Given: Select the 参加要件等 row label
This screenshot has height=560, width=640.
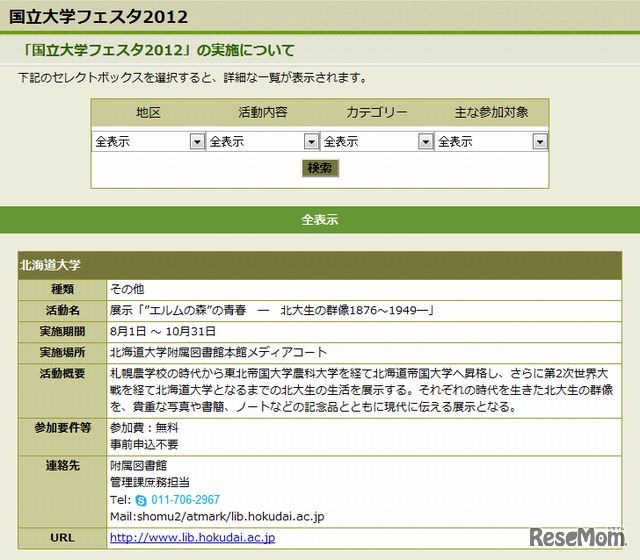Looking at the screenshot, I should pyautogui.click(x=62, y=428).
